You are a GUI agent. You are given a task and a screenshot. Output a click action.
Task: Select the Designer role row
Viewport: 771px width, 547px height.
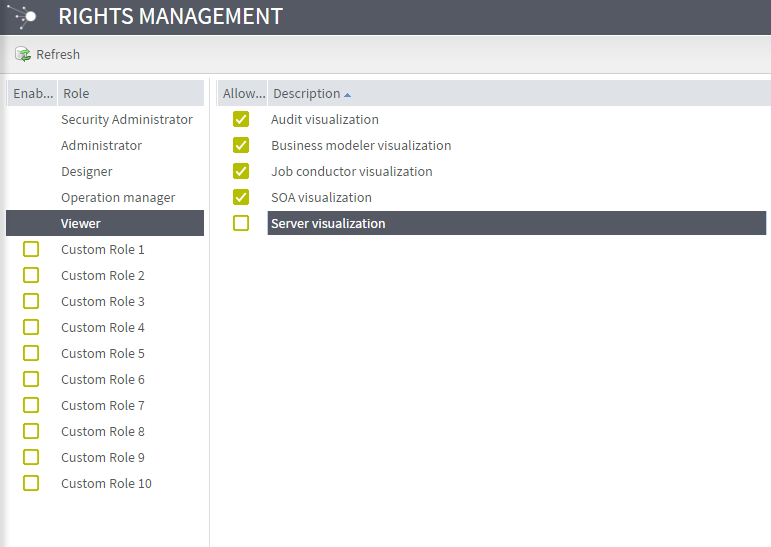tap(87, 171)
